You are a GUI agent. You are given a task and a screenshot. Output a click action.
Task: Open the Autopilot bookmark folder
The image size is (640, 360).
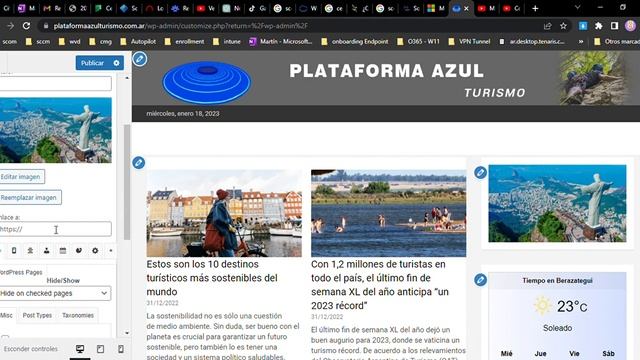(x=138, y=41)
